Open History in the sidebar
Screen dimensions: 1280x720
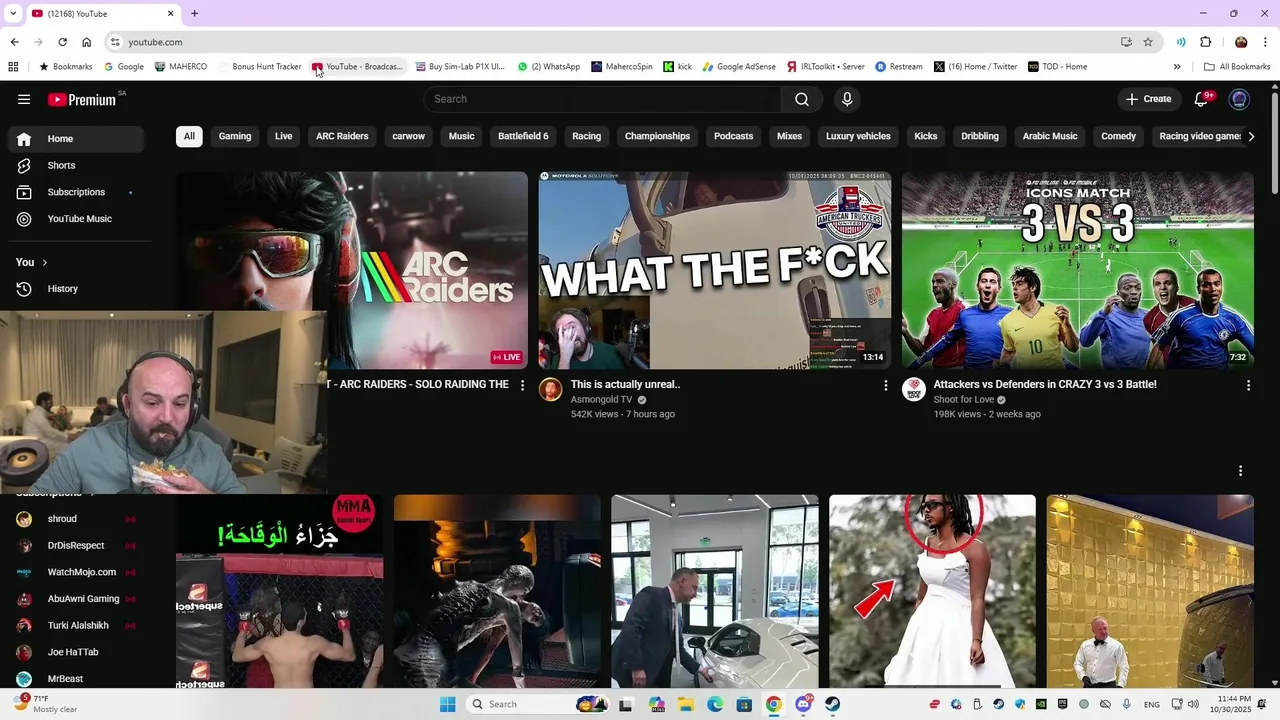76,289
